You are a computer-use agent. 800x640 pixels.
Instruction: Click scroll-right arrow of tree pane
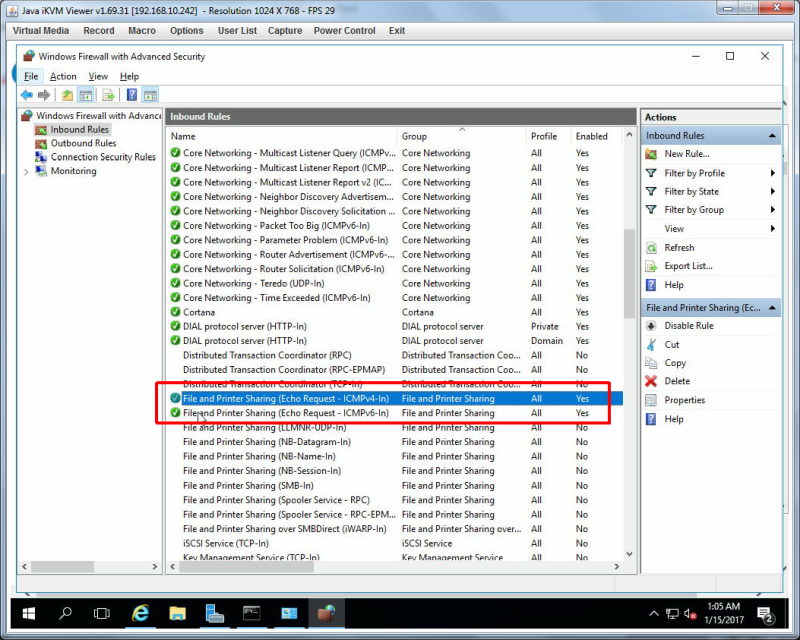tap(155, 567)
